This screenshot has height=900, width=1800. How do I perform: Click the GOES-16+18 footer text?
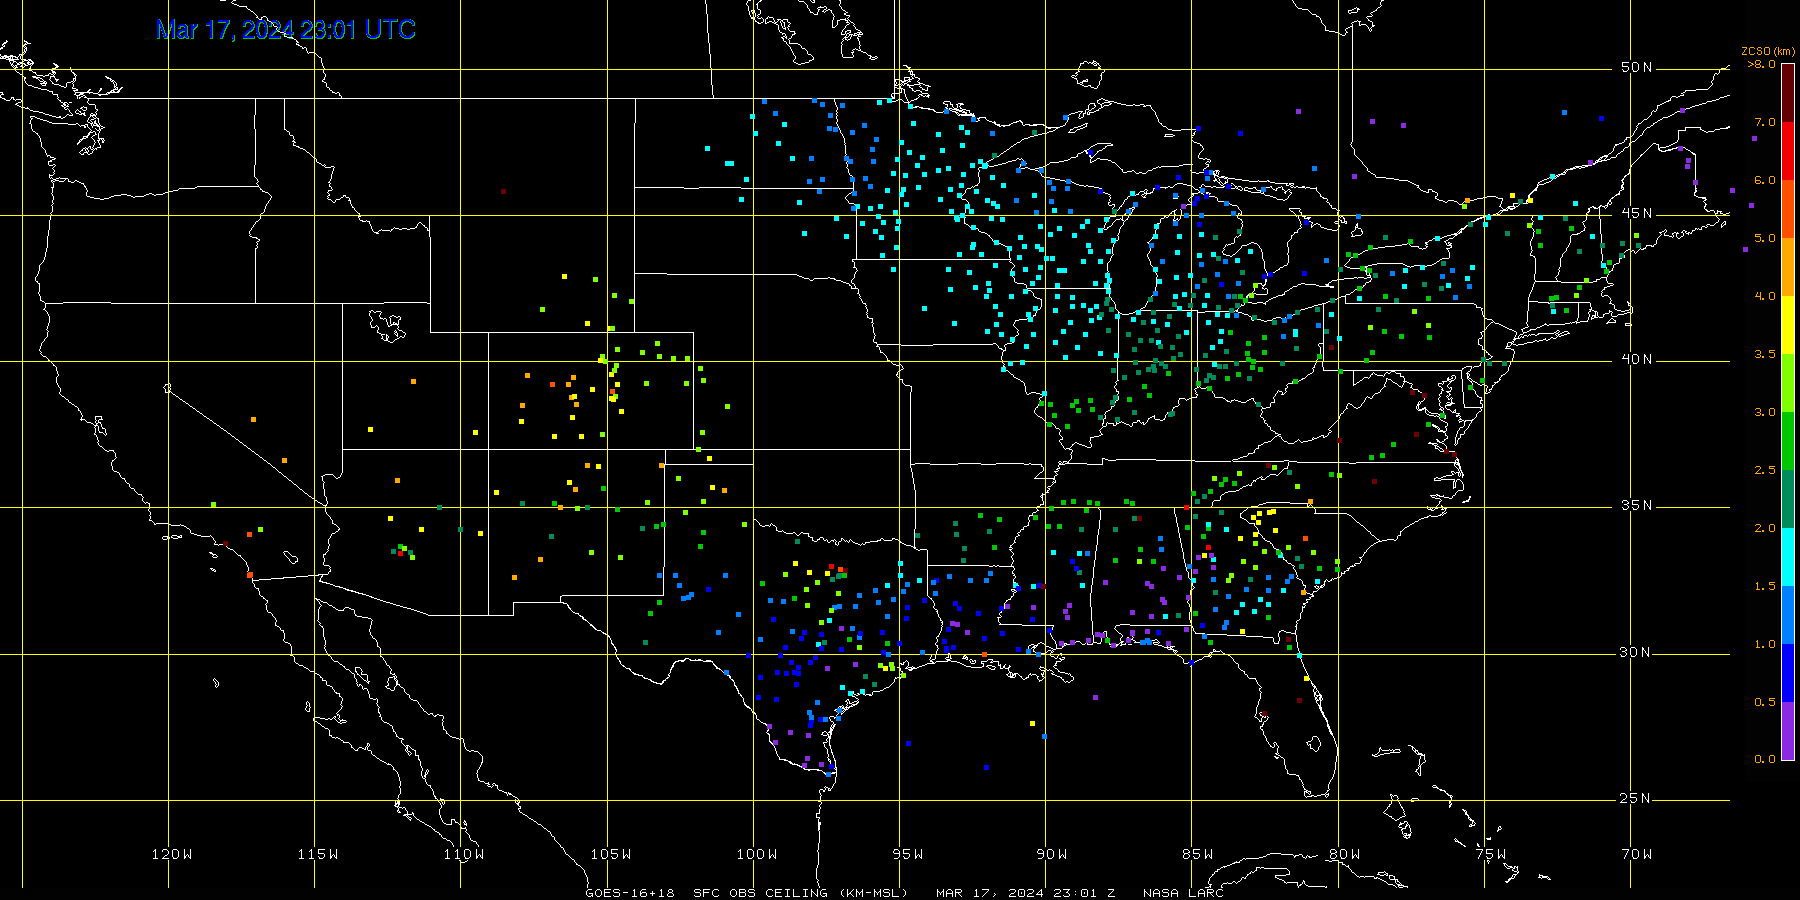coord(630,893)
